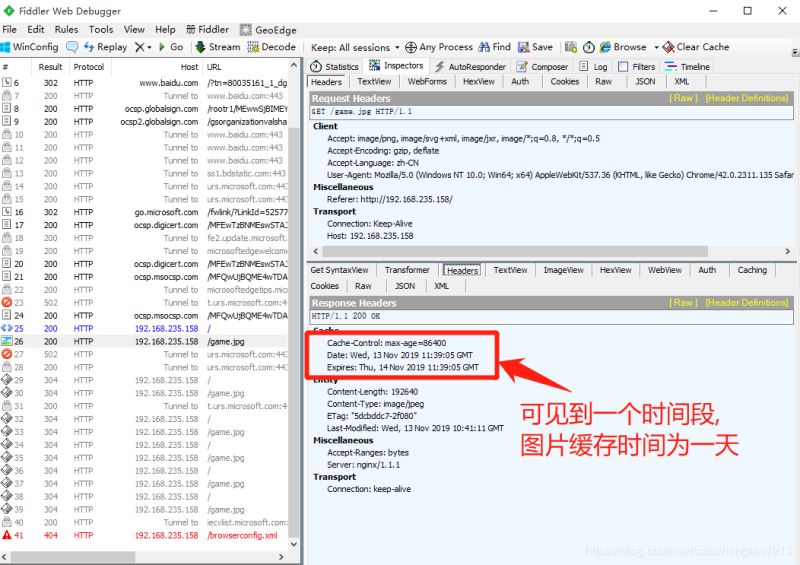Switch to response ImageView tab
The width and height of the screenshot is (800, 565).
pos(562,270)
